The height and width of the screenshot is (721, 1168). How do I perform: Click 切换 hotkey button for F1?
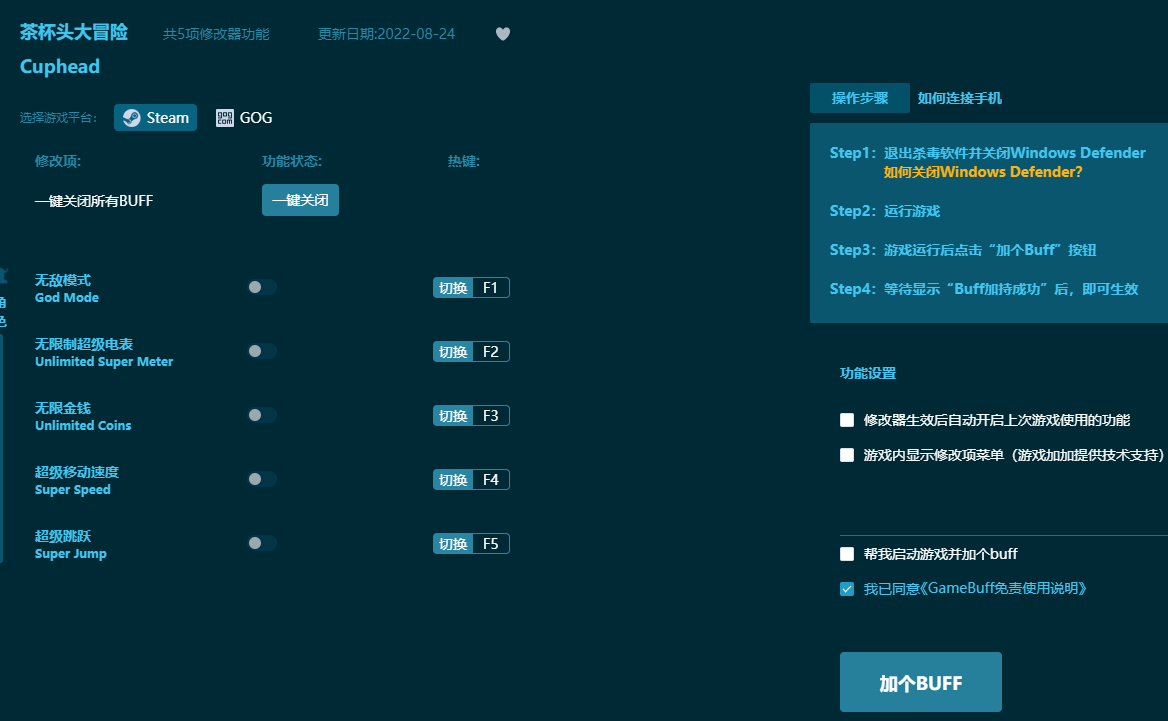click(453, 288)
